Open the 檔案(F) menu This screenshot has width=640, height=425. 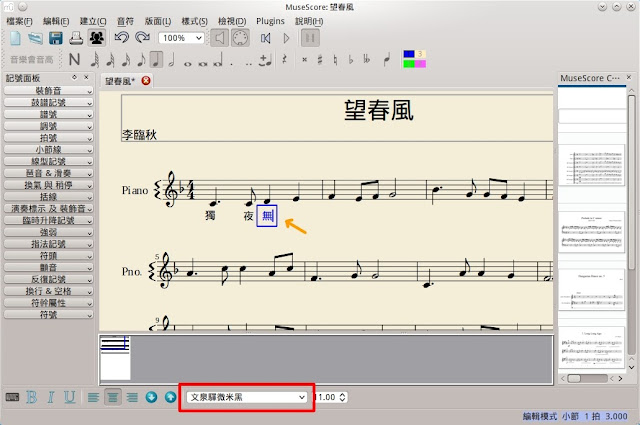coord(19,21)
